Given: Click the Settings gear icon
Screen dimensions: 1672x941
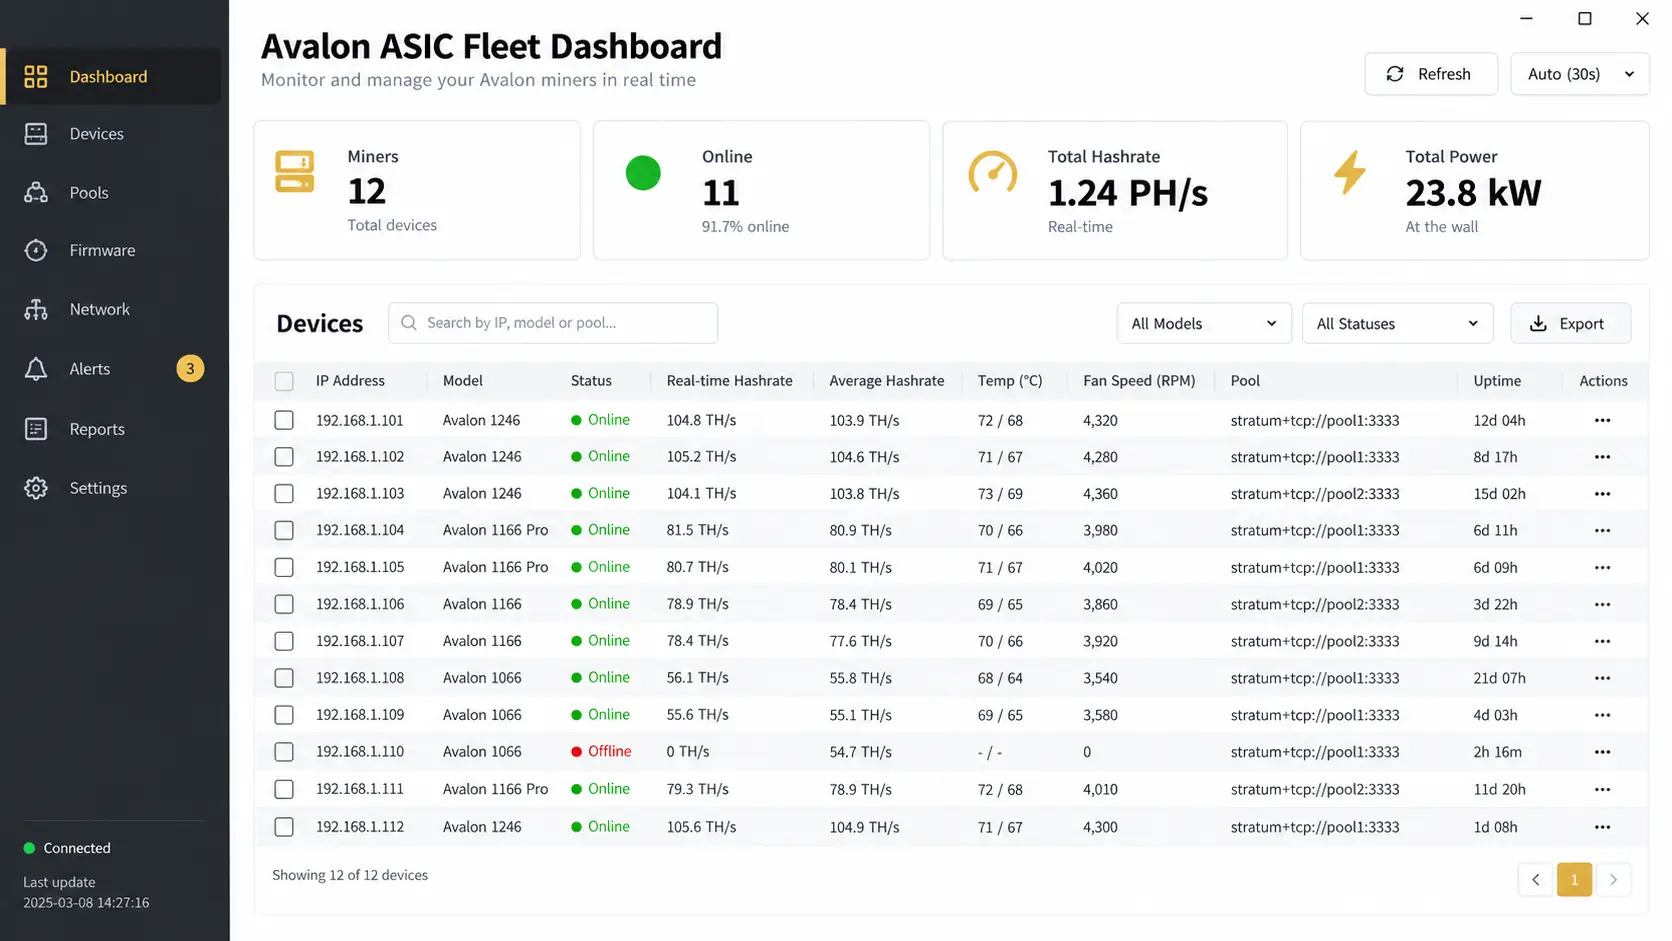Looking at the screenshot, I should click(x=36, y=488).
